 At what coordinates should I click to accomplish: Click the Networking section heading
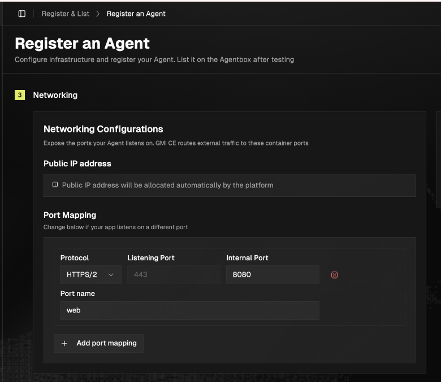tap(55, 95)
